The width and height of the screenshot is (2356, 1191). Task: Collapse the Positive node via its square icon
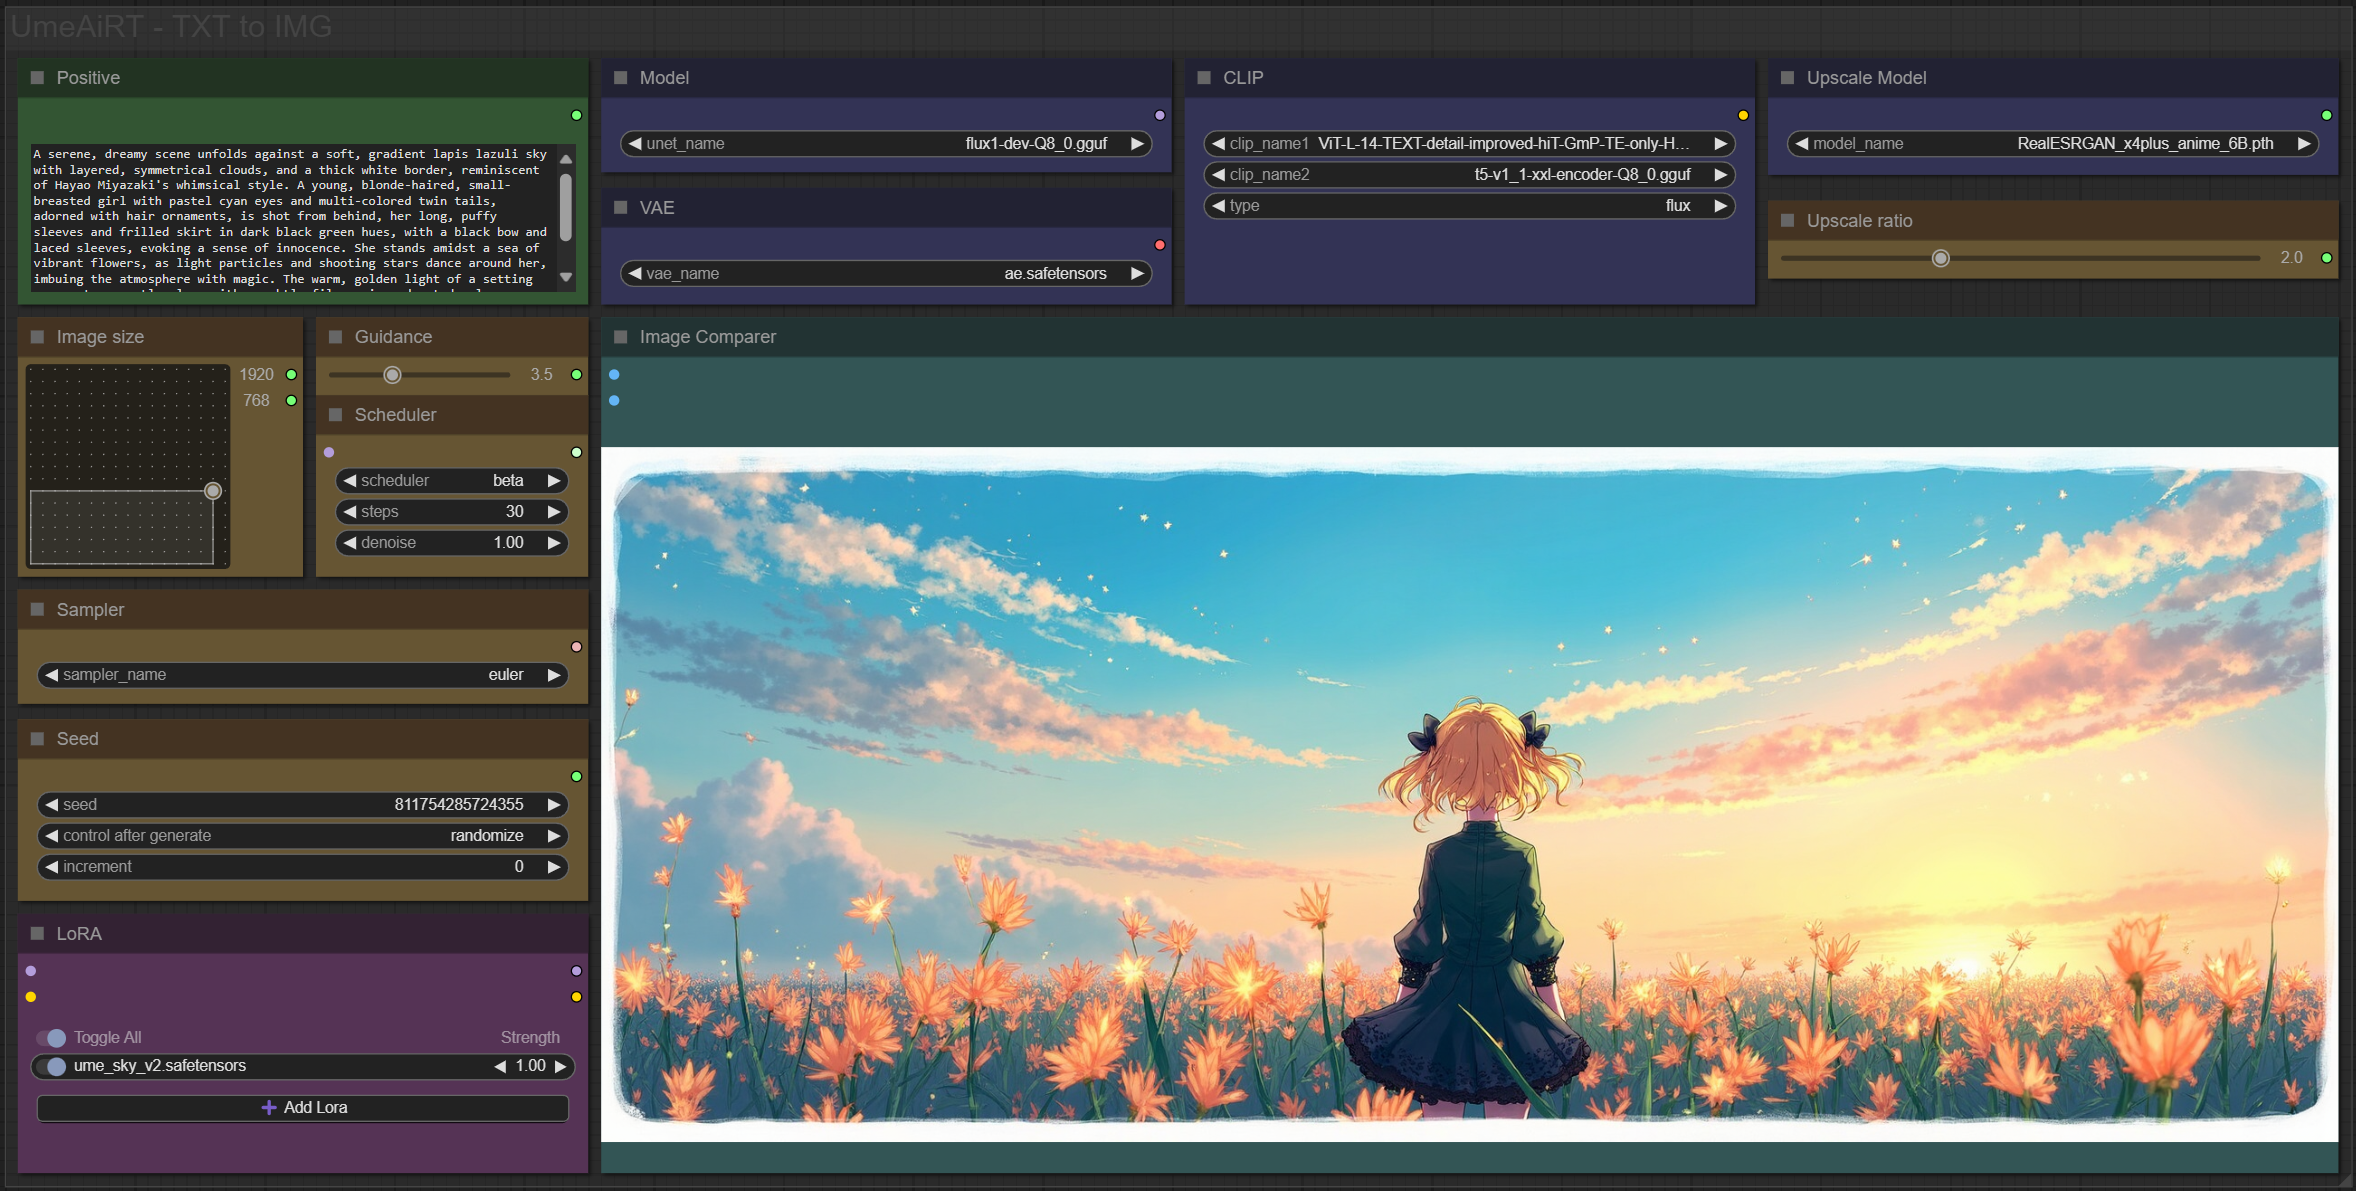point(38,78)
